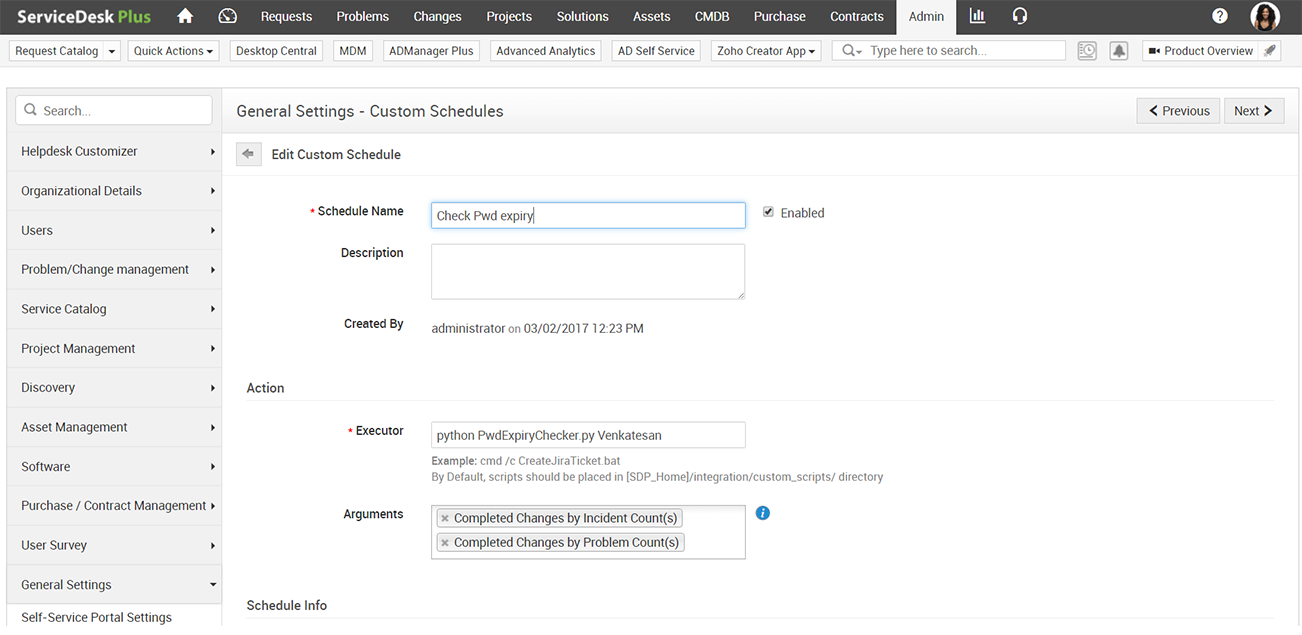Screen dimensions: 1302x635
Task: Remove Completed Changes by Problem Count(s) argument
Action: coord(445,542)
